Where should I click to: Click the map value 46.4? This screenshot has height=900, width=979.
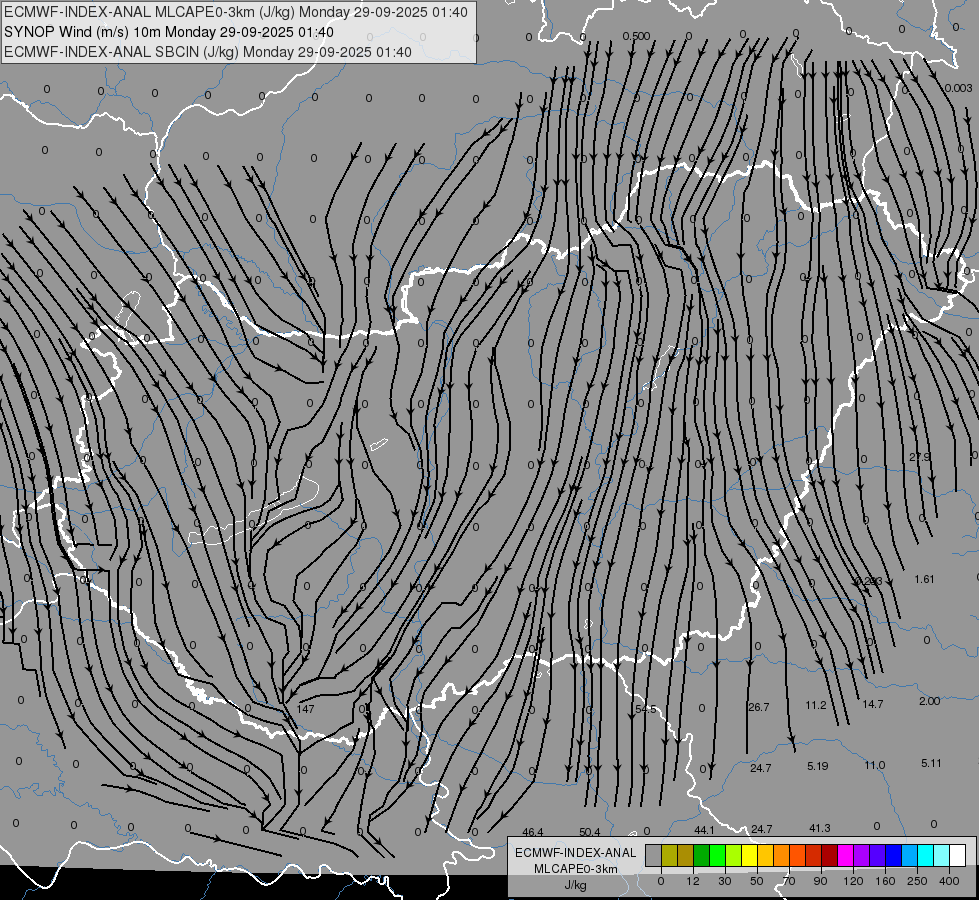click(533, 832)
